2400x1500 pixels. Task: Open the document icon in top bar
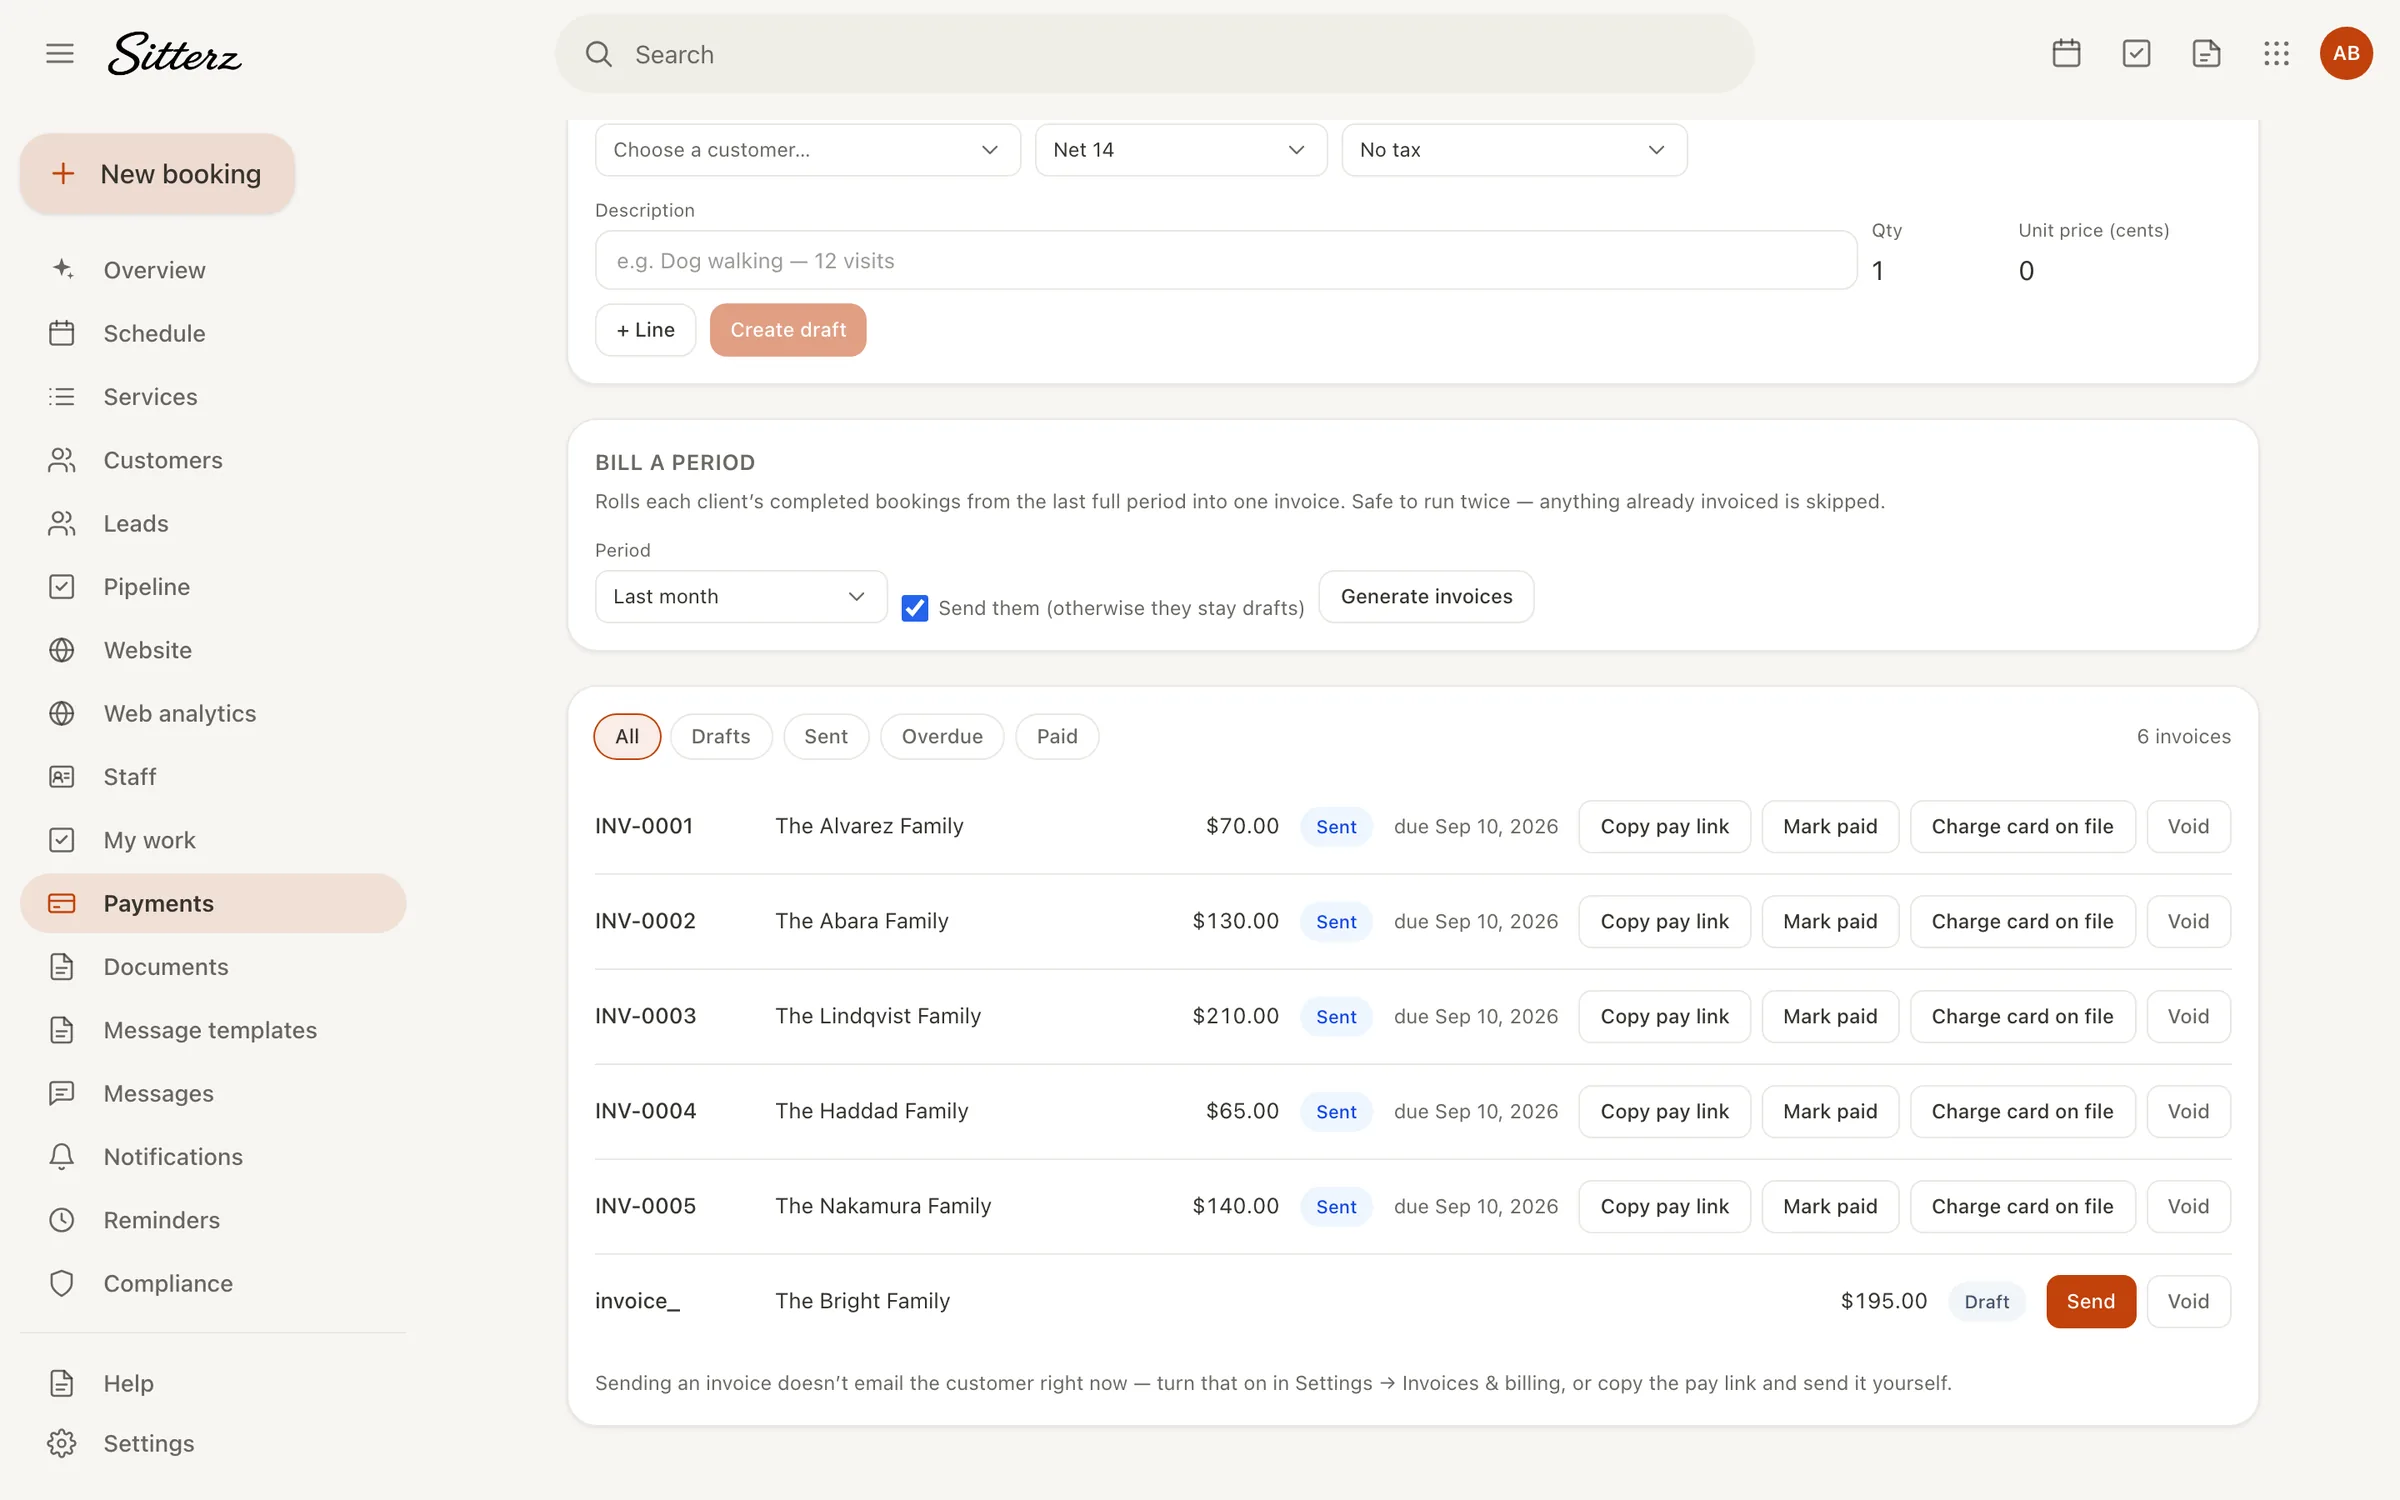[x=2206, y=53]
